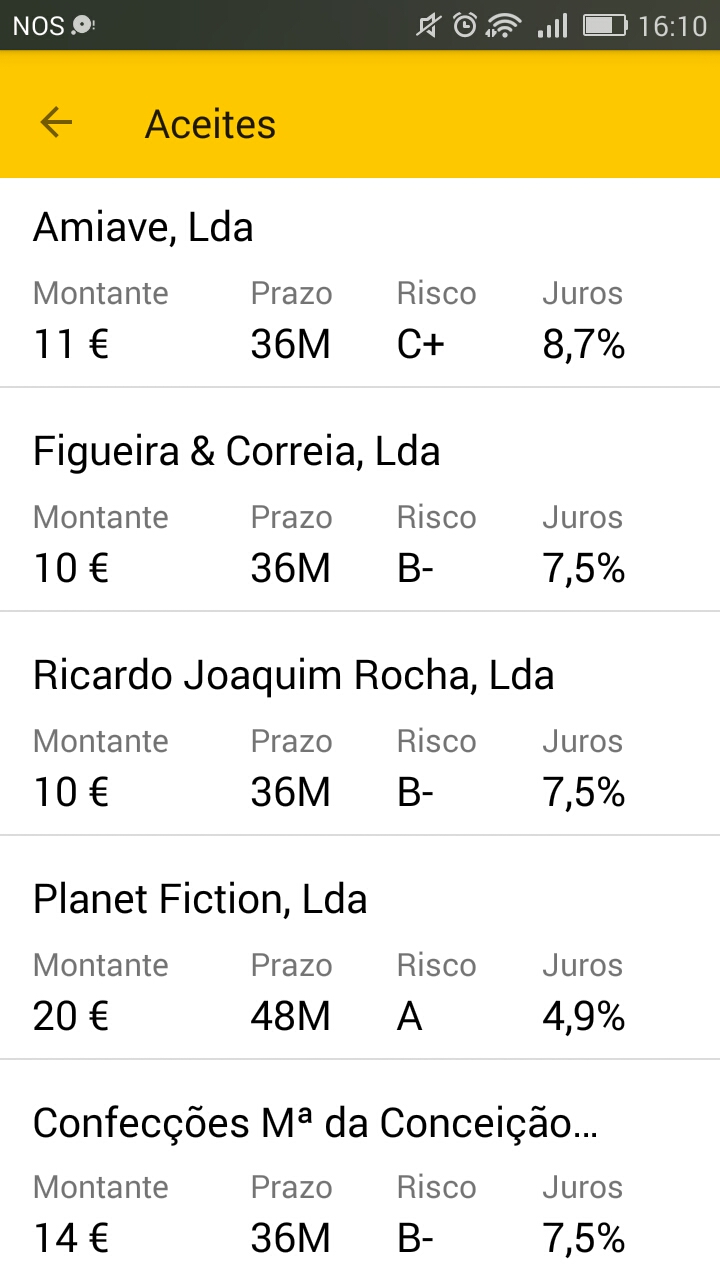Tap the C+ risk rating for Amiave
This screenshot has width=720, height=1280.
pyautogui.click(x=421, y=346)
